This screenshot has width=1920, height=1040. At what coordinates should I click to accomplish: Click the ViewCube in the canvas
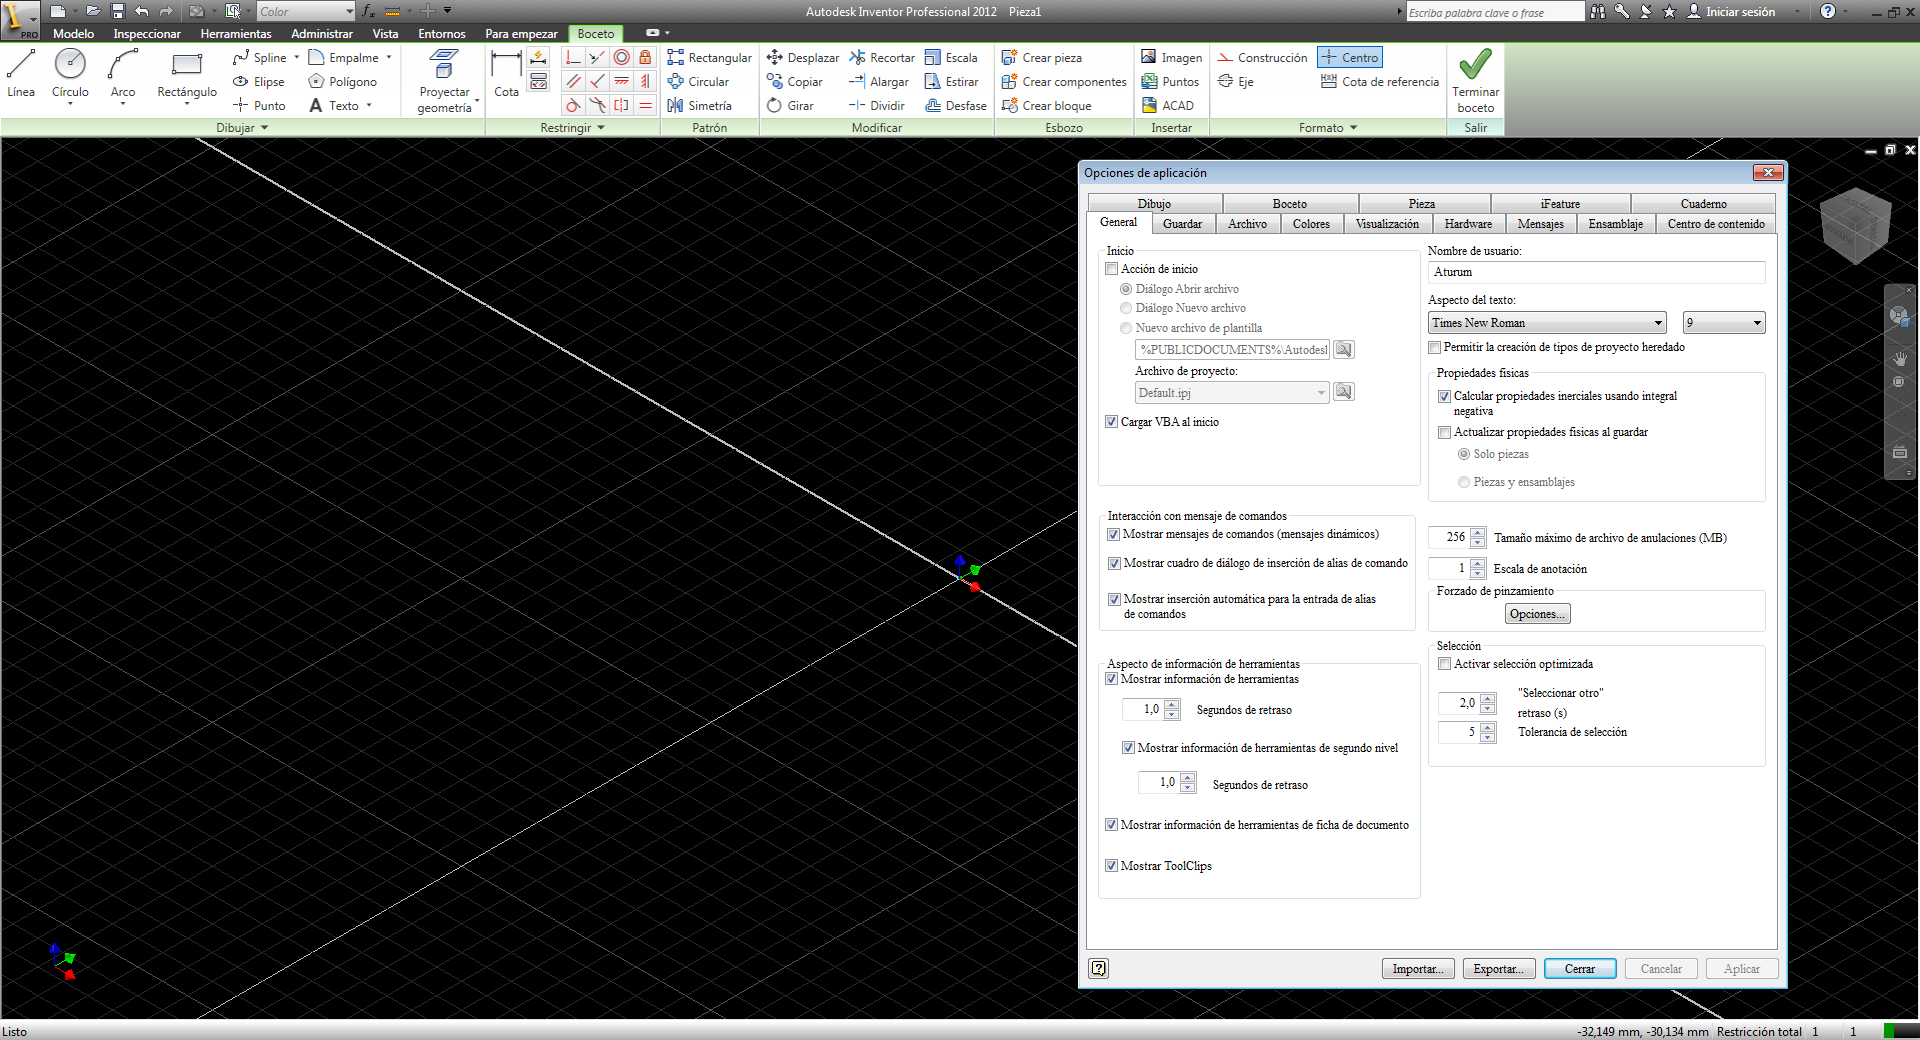tap(1855, 225)
